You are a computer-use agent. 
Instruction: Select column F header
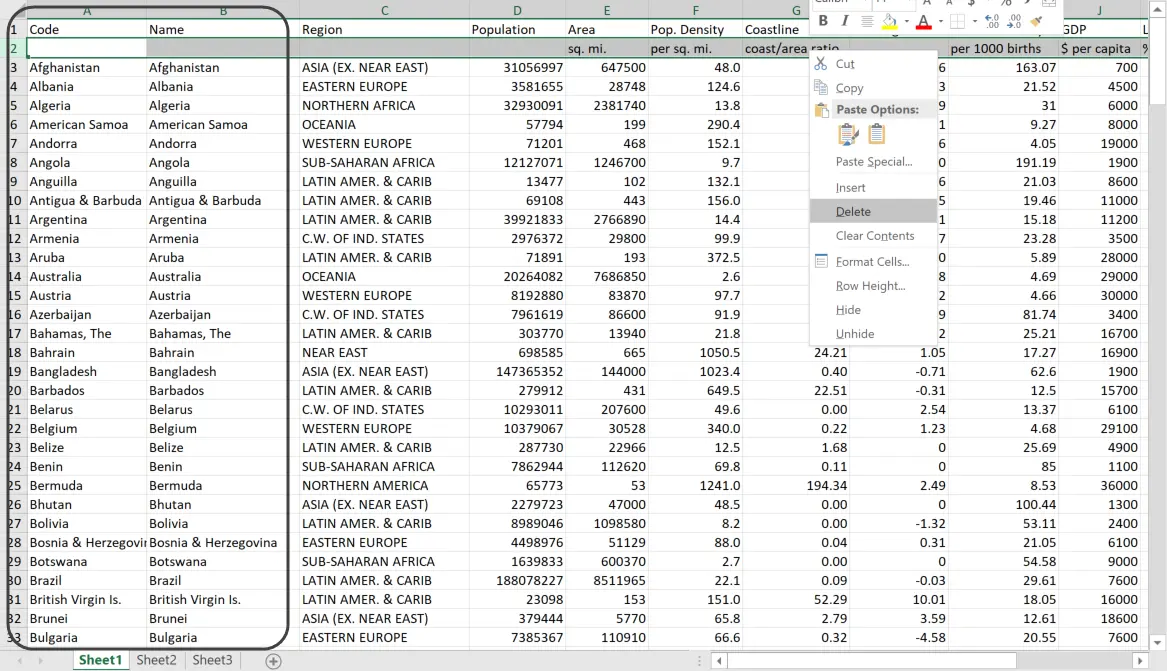pyautogui.click(x=695, y=10)
